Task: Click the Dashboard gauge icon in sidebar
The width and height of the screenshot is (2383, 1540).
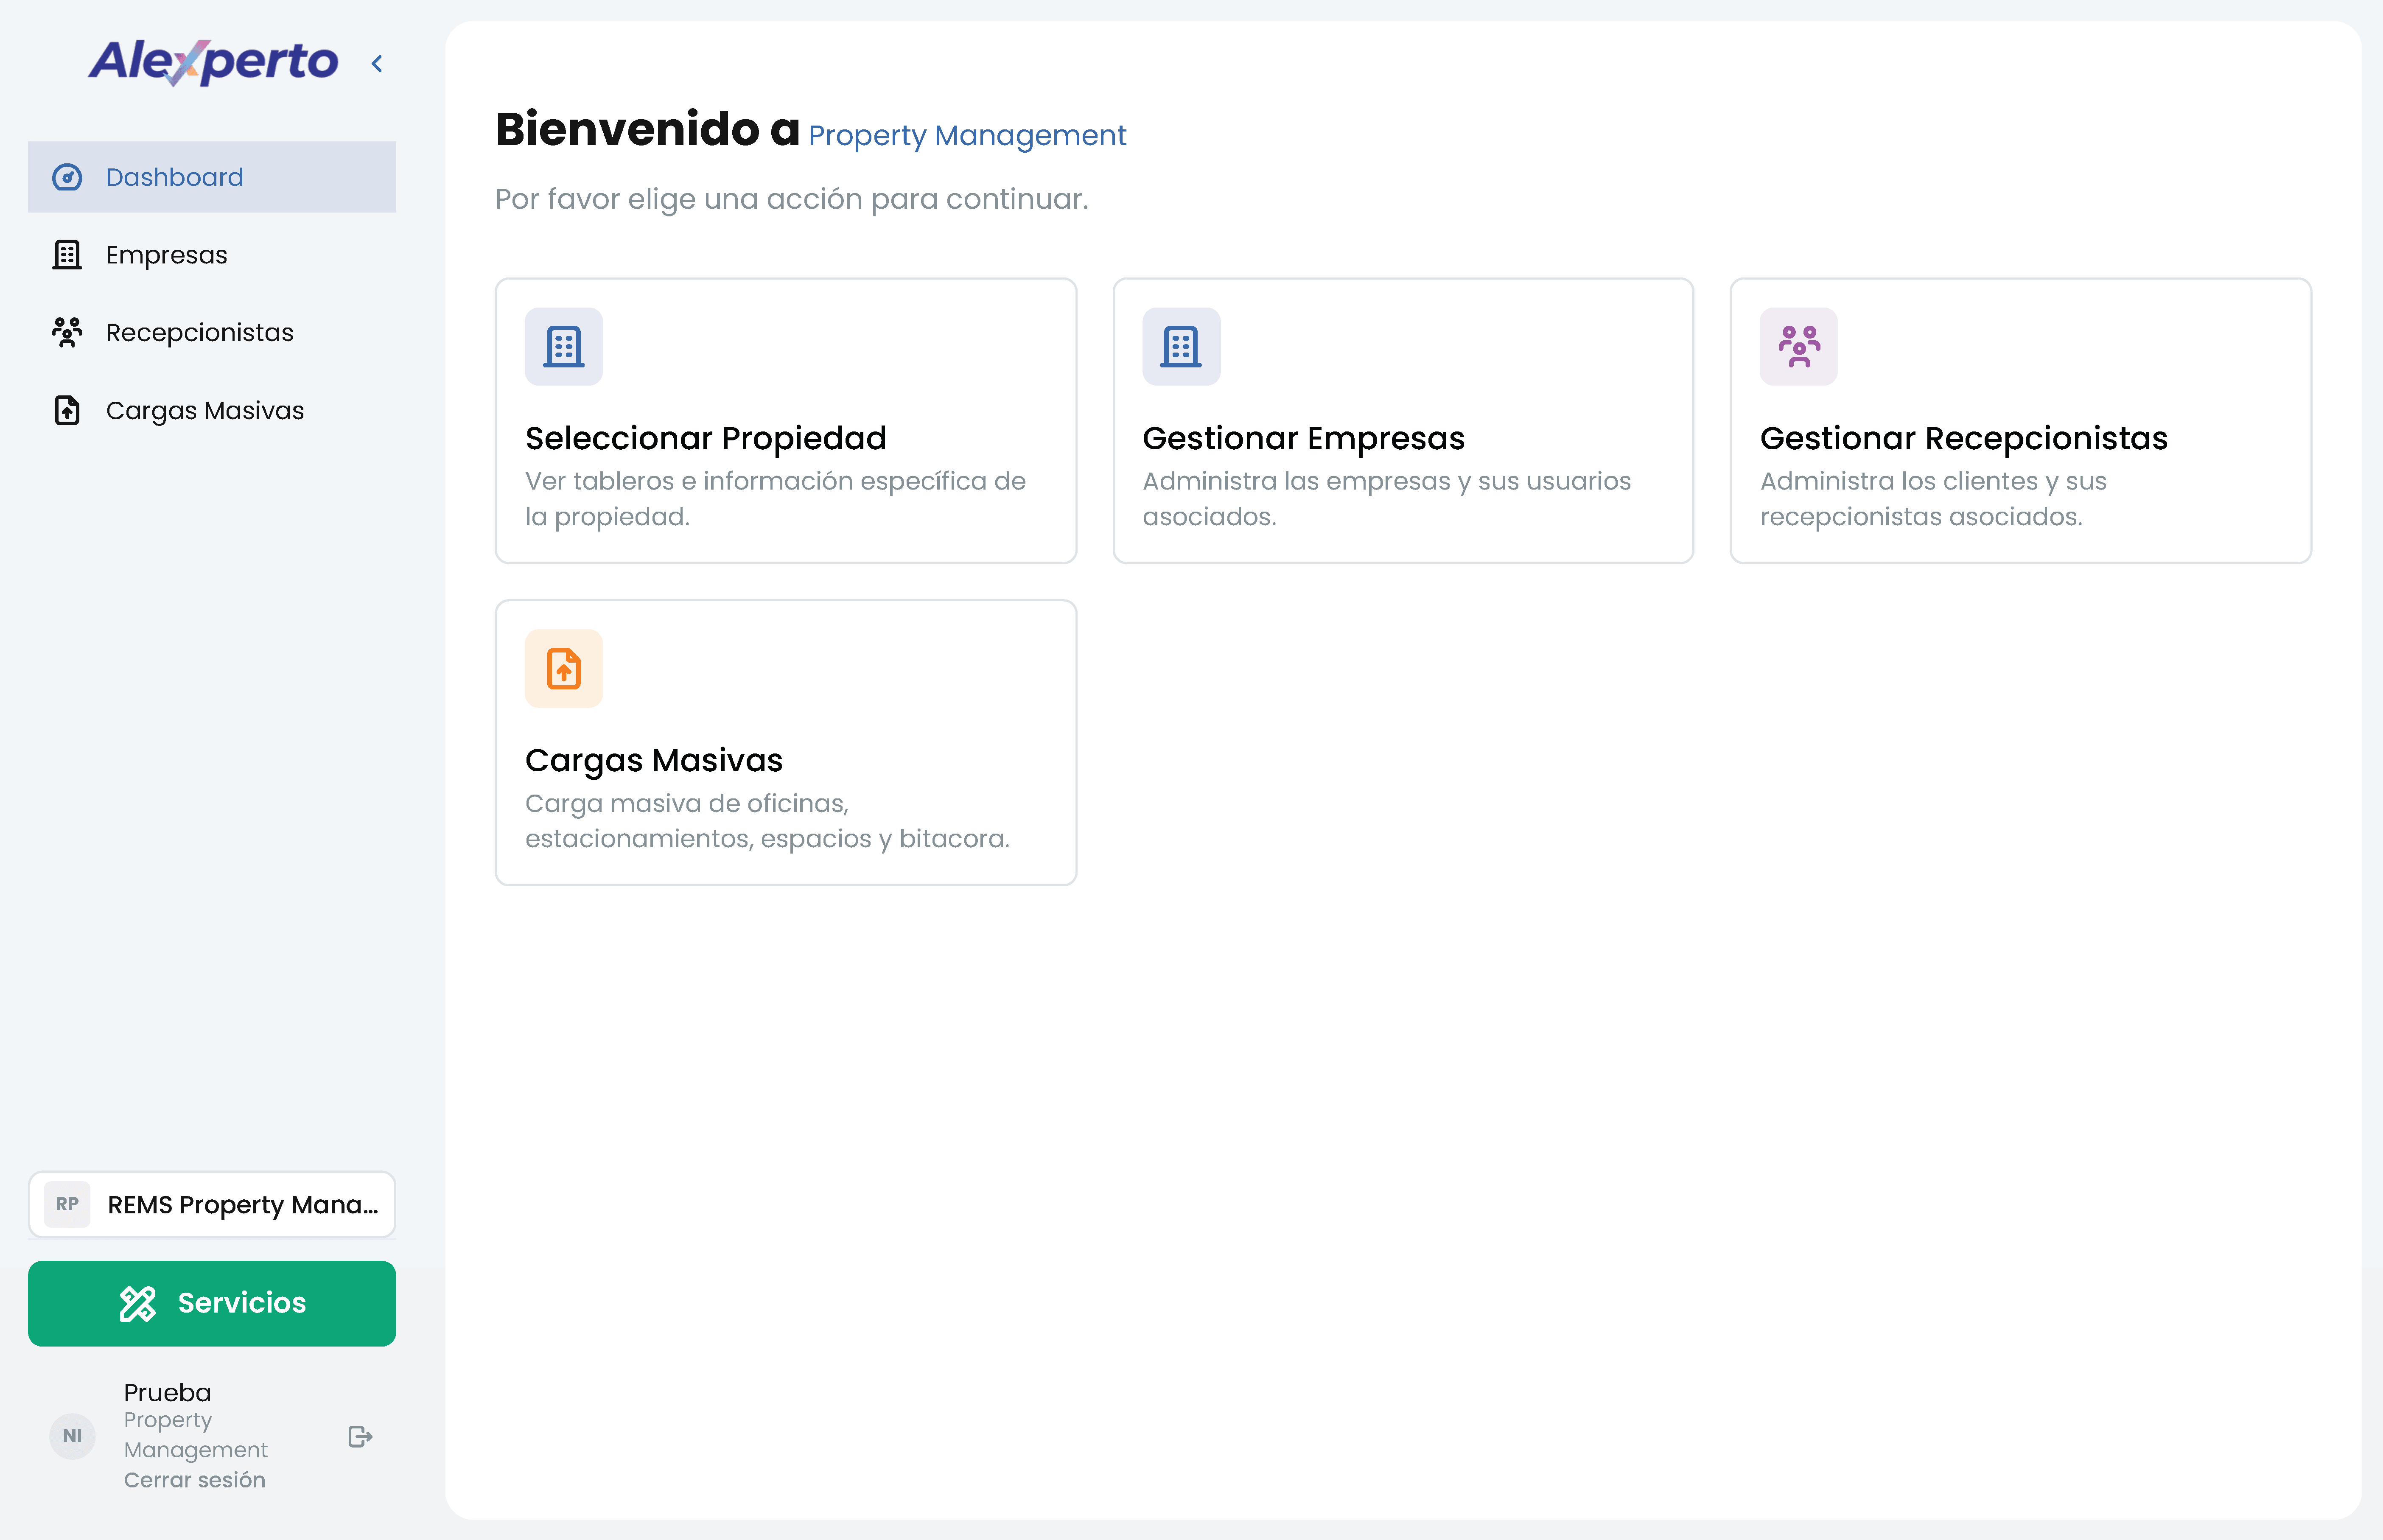Action: click(67, 177)
